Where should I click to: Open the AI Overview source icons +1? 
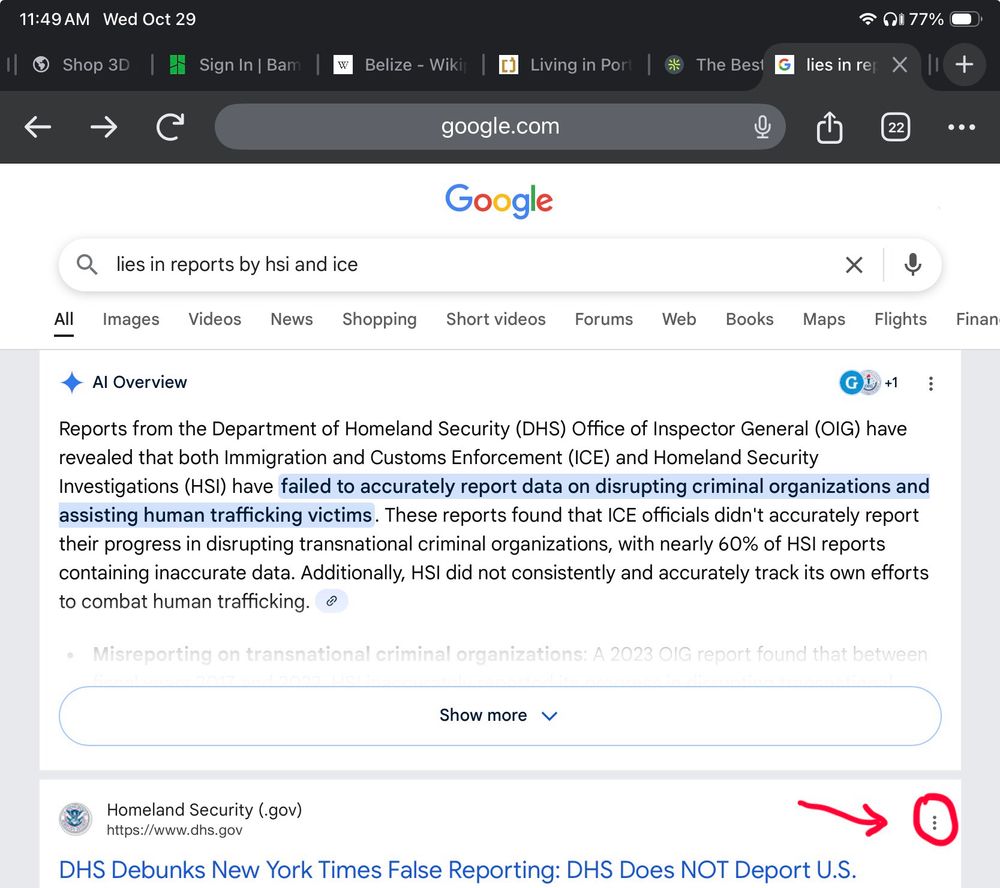point(869,383)
